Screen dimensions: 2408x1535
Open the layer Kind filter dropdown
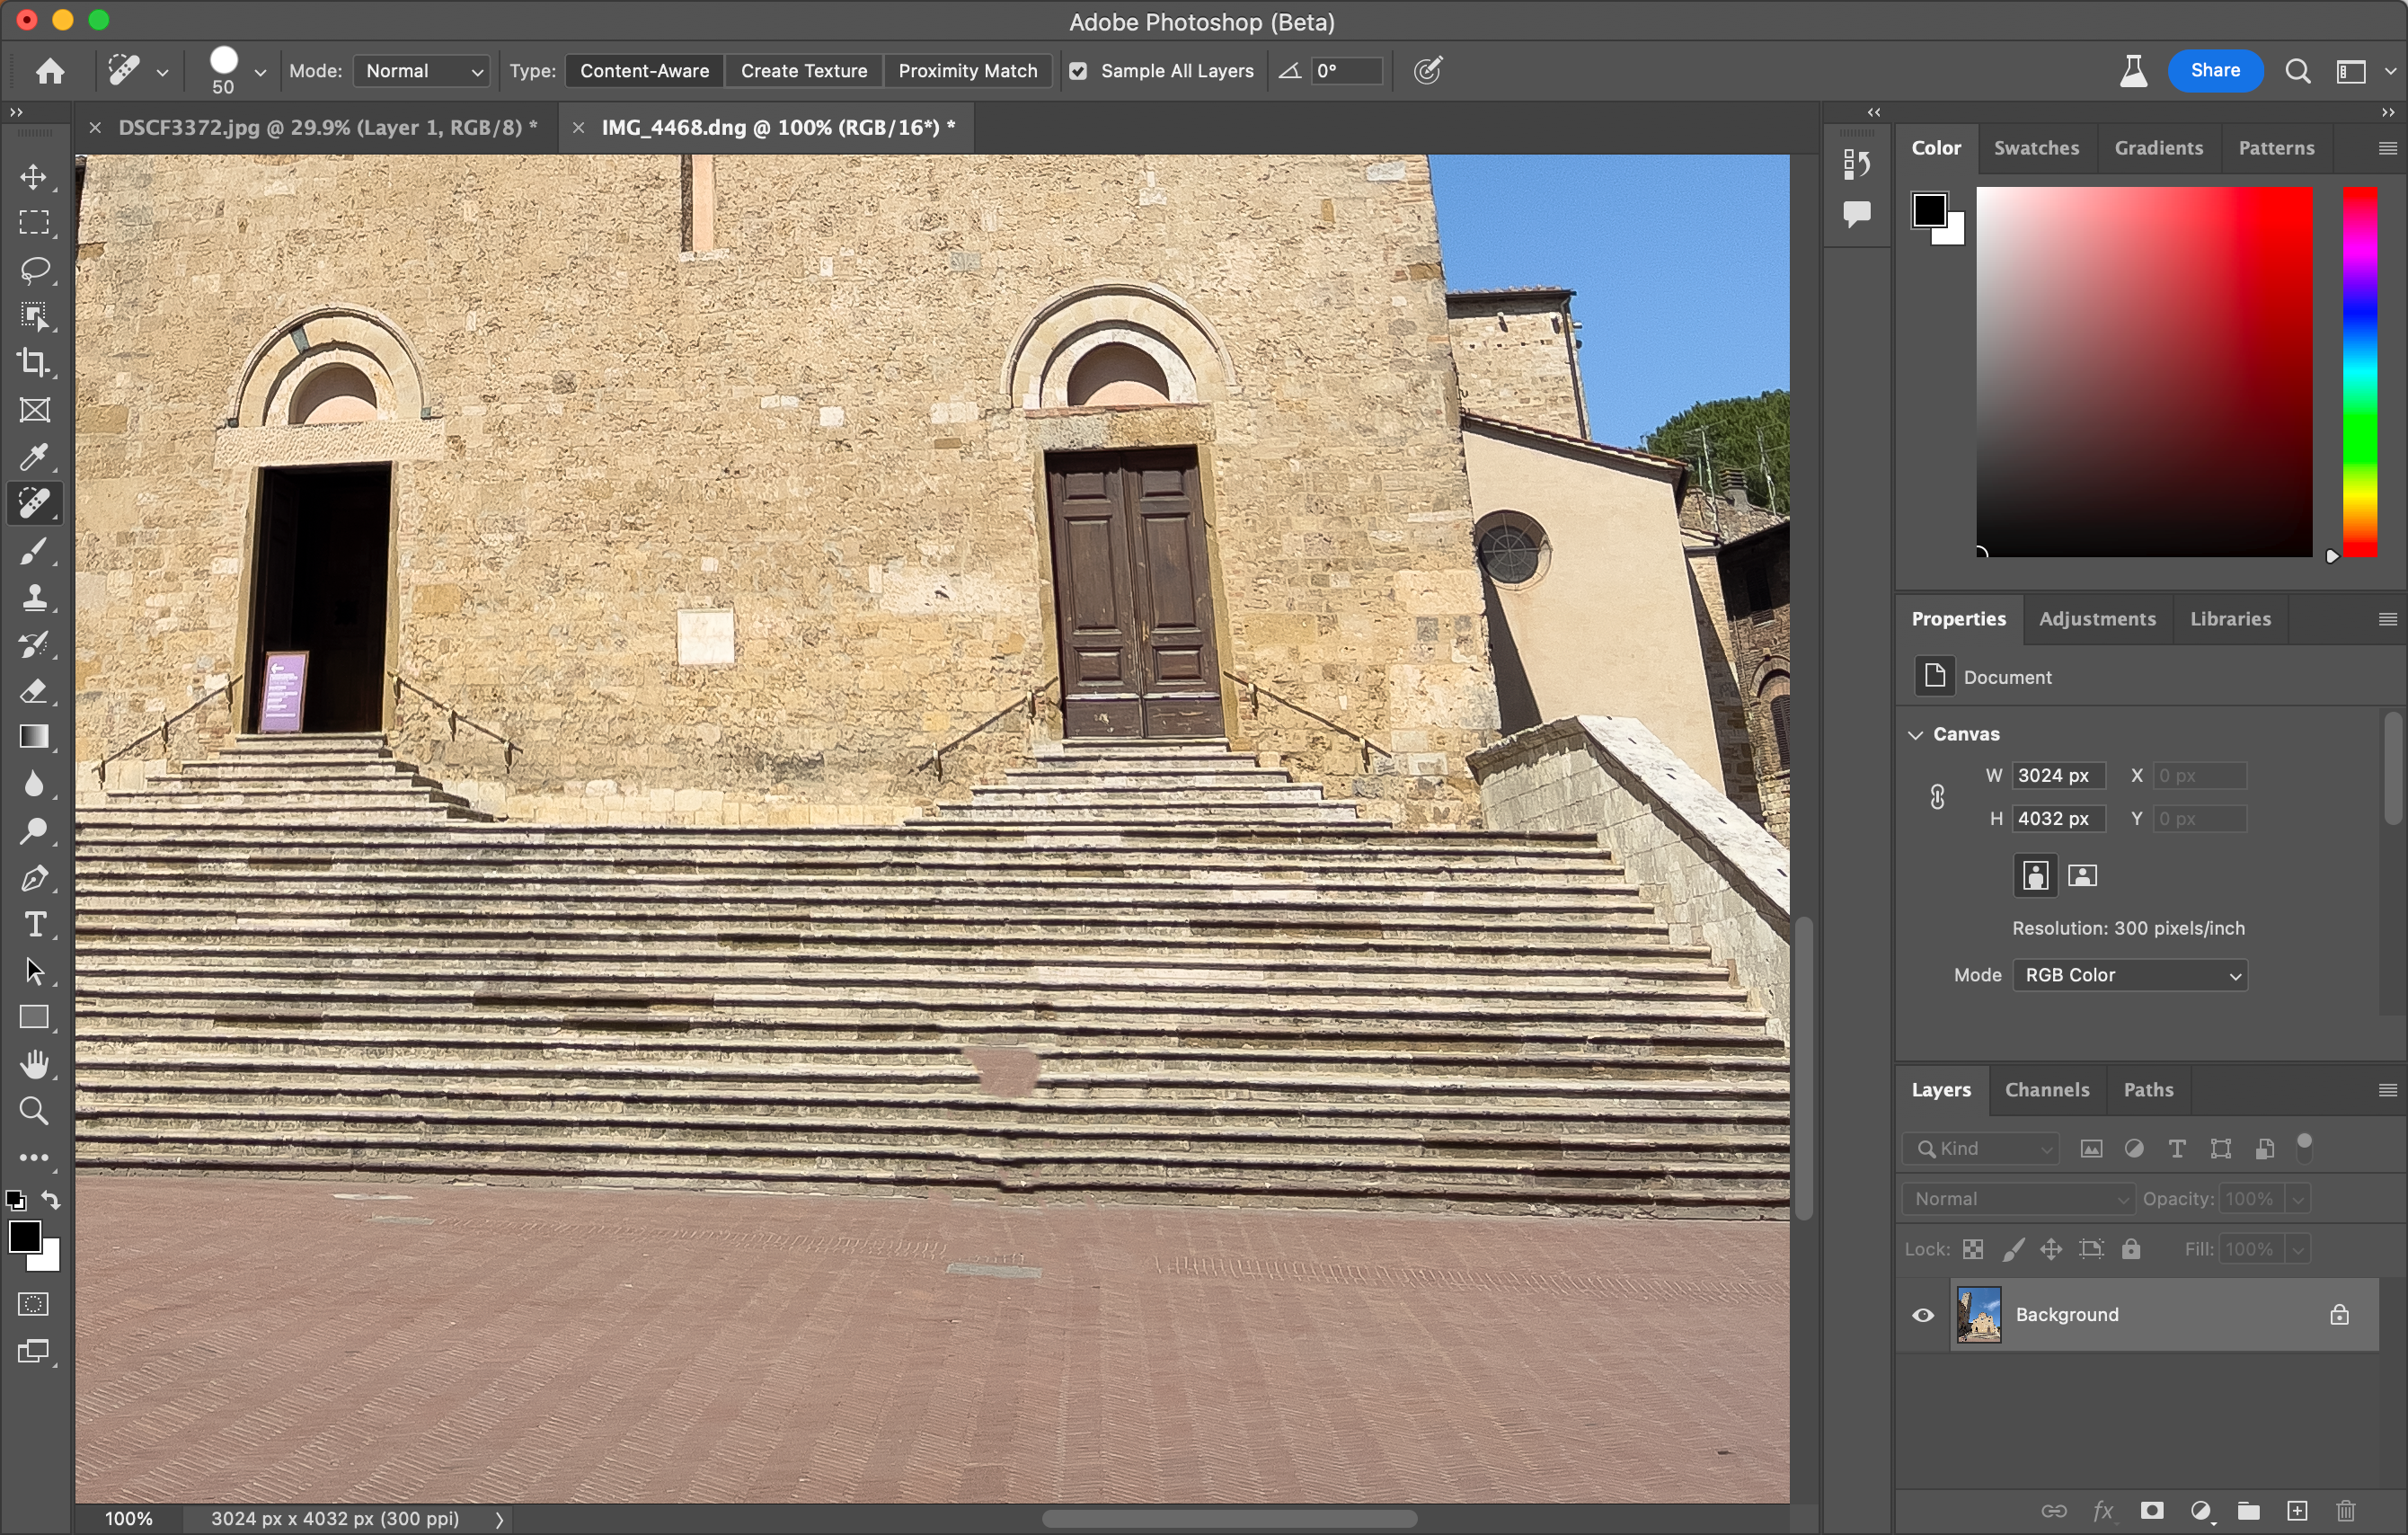point(1982,1149)
